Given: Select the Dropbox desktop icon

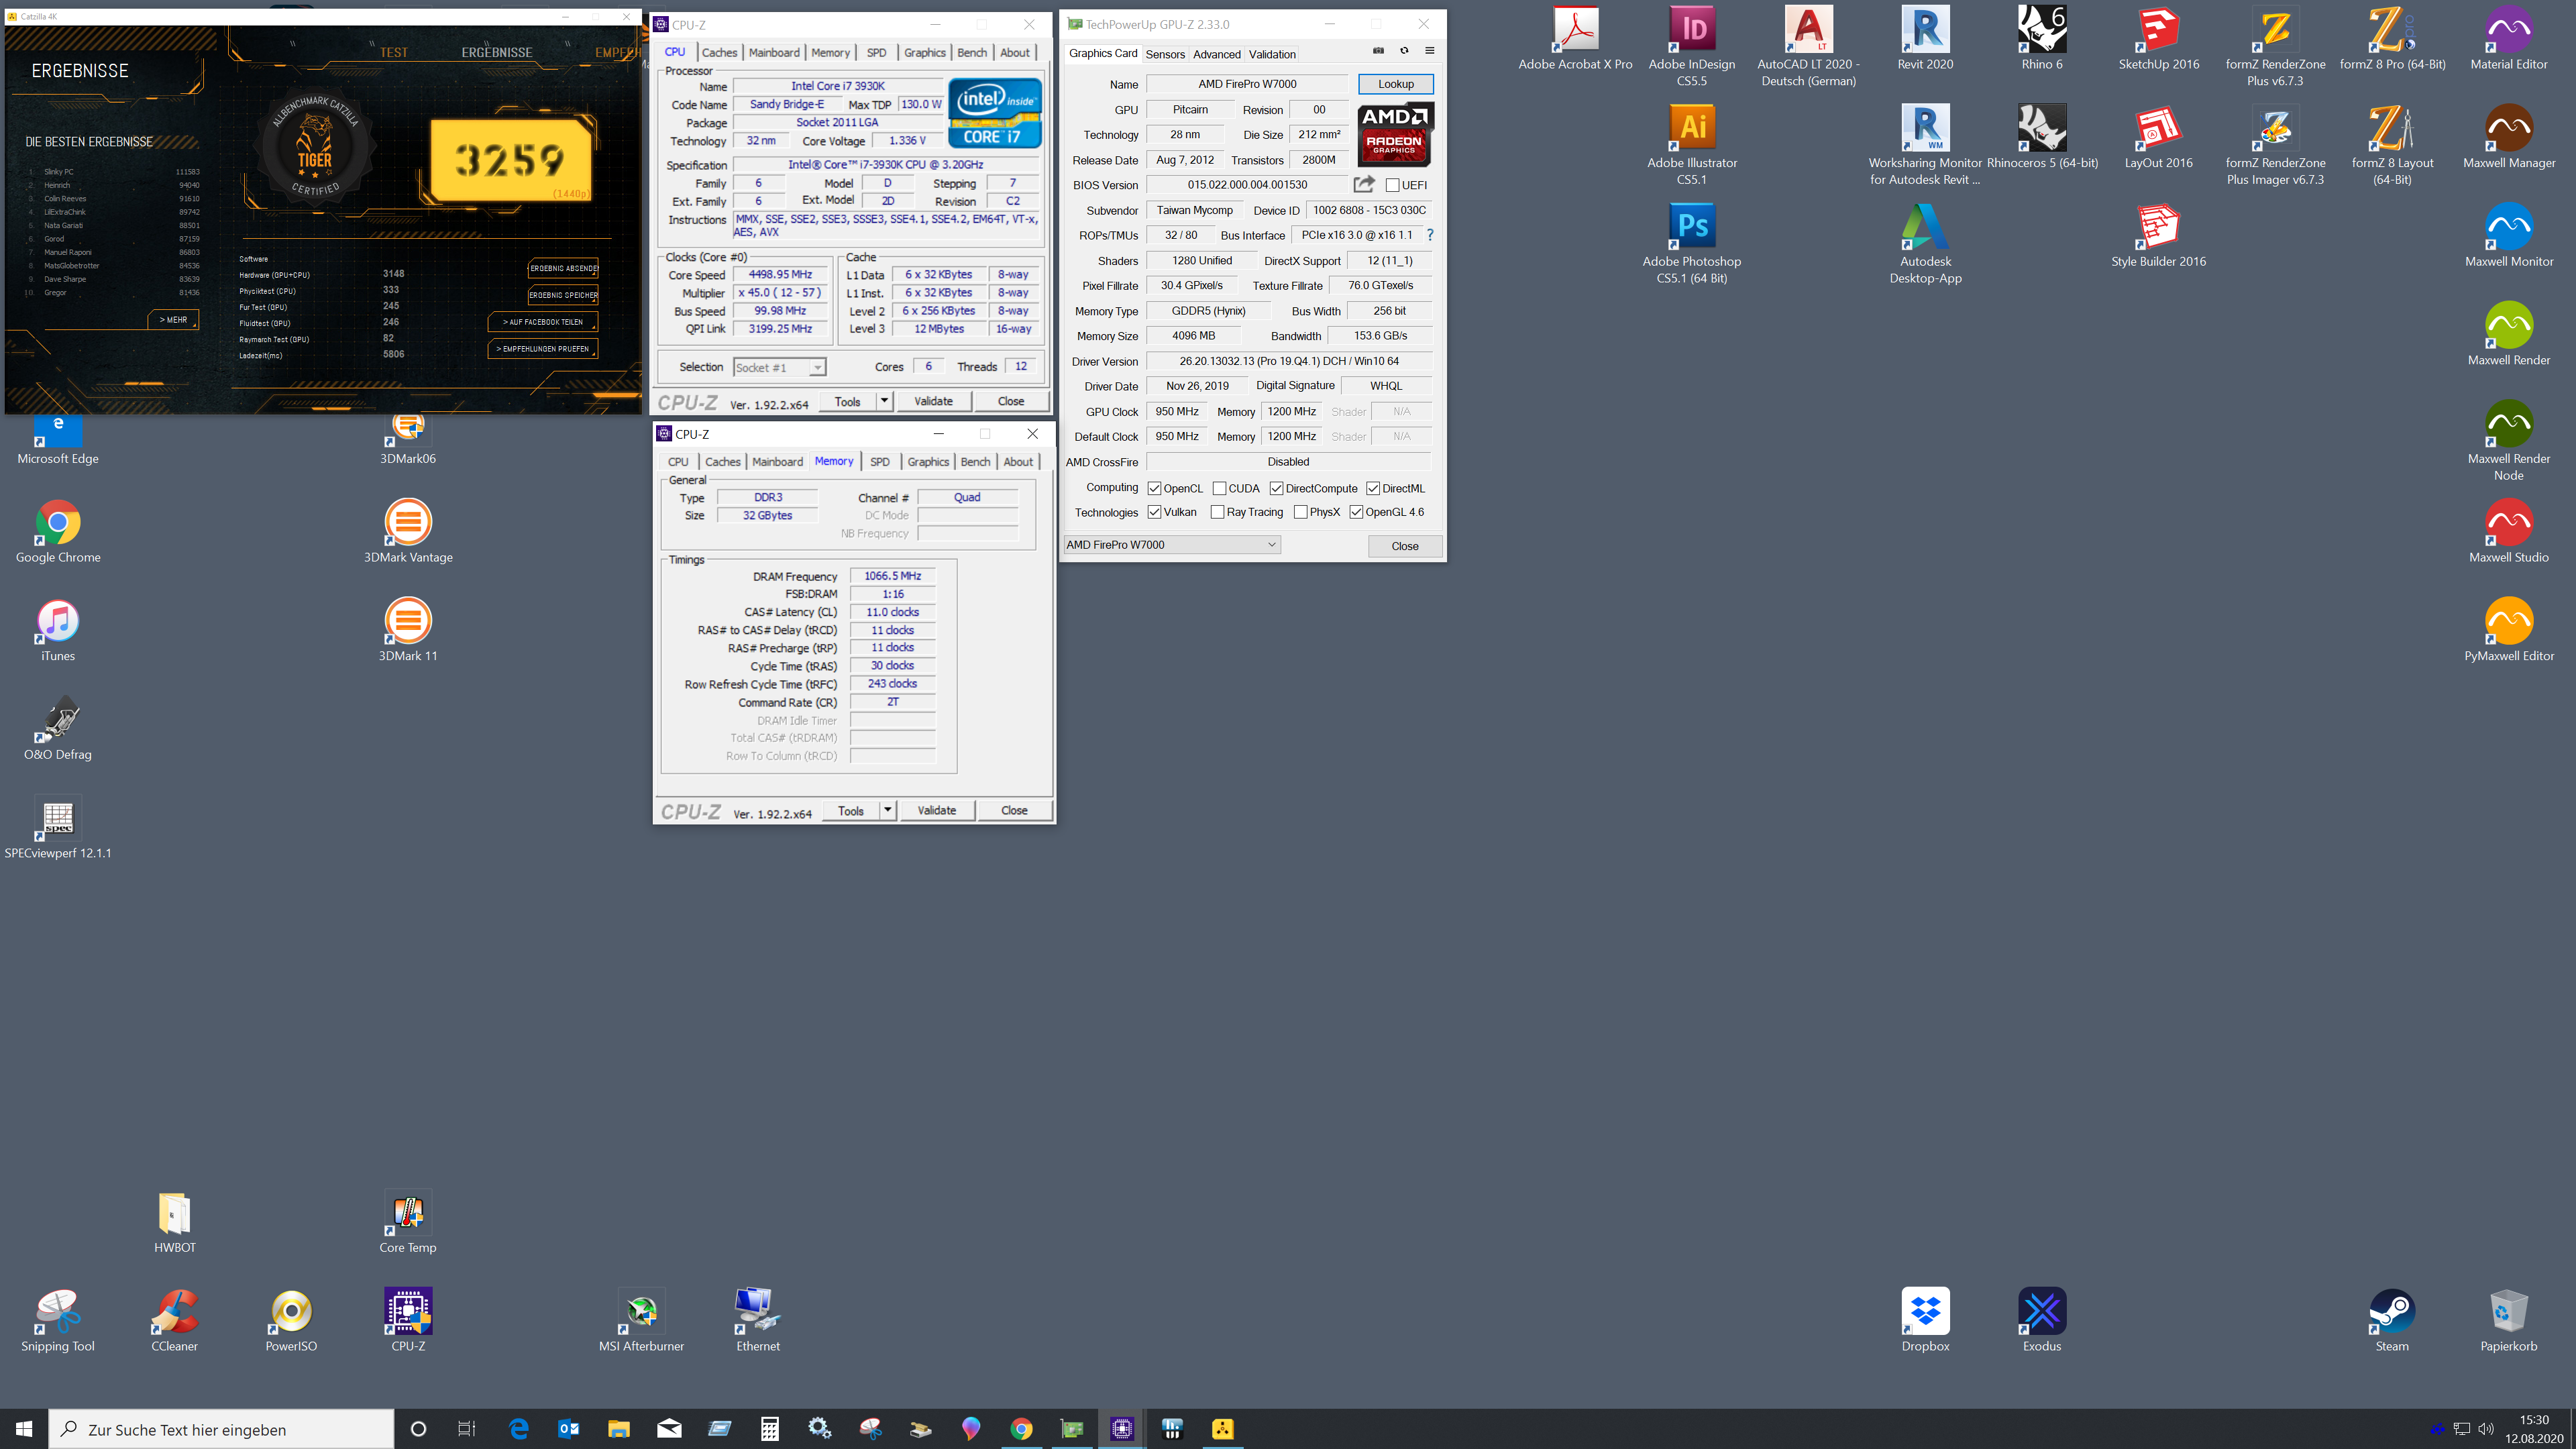Looking at the screenshot, I should (1925, 1321).
